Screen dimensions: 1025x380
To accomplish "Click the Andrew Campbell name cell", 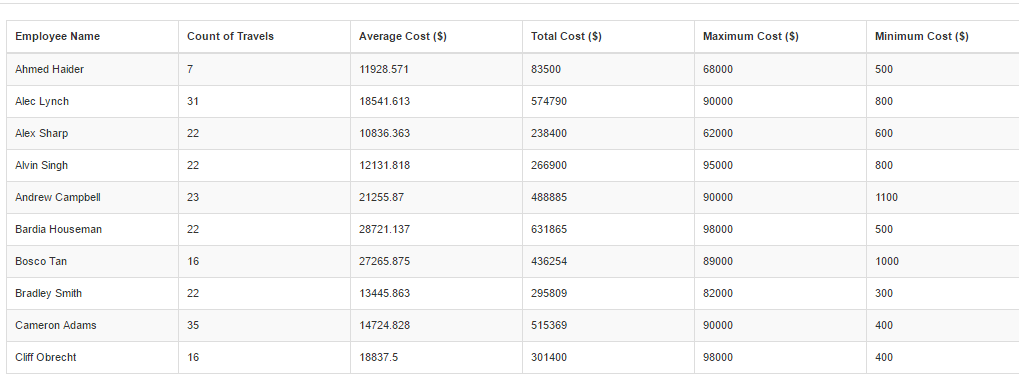I will click(x=93, y=198).
